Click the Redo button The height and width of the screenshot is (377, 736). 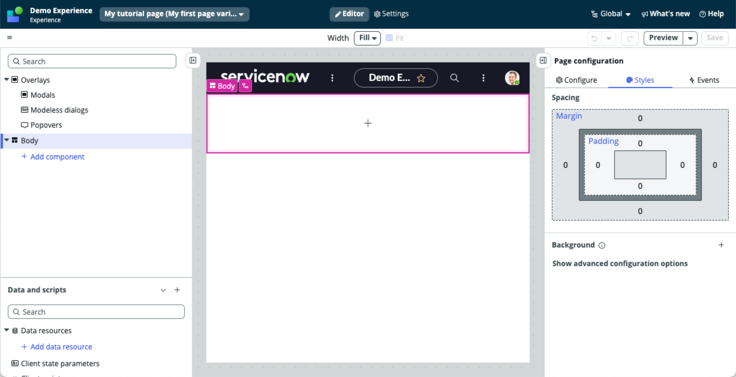click(x=630, y=38)
